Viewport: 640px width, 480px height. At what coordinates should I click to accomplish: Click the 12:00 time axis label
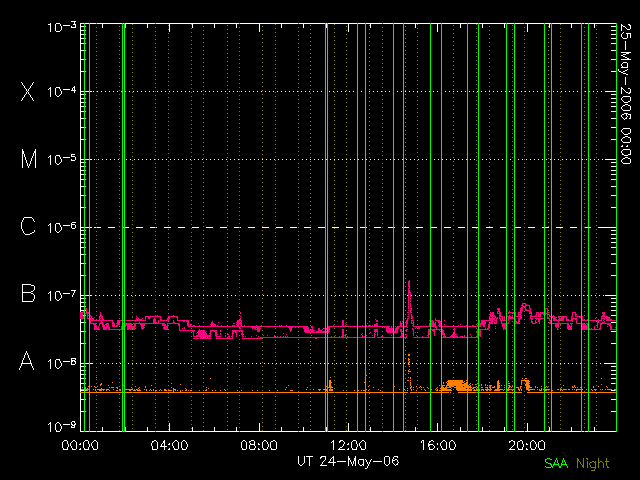(348, 445)
